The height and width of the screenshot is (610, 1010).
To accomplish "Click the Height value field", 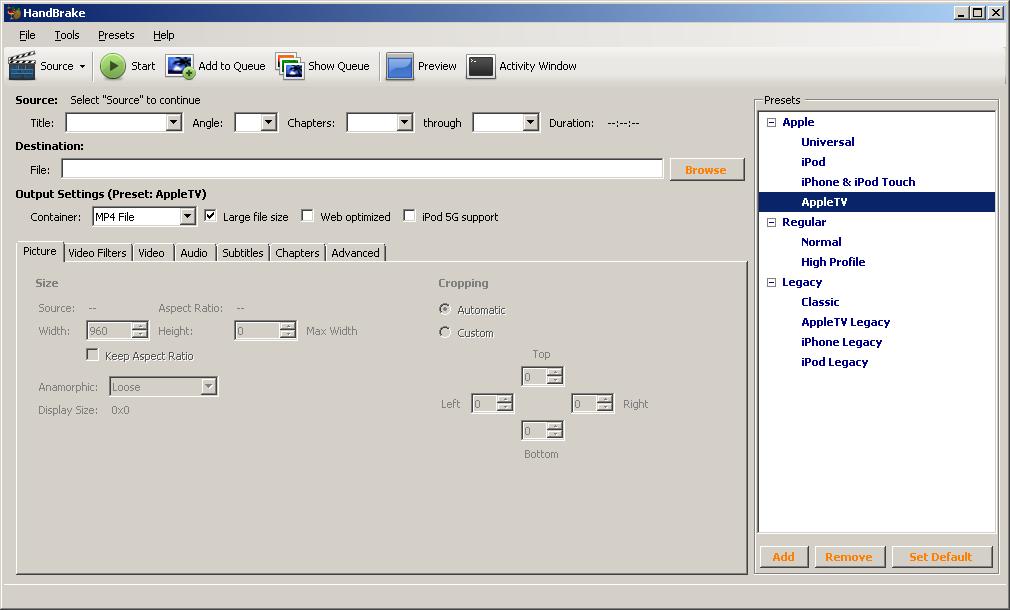I will [257, 331].
